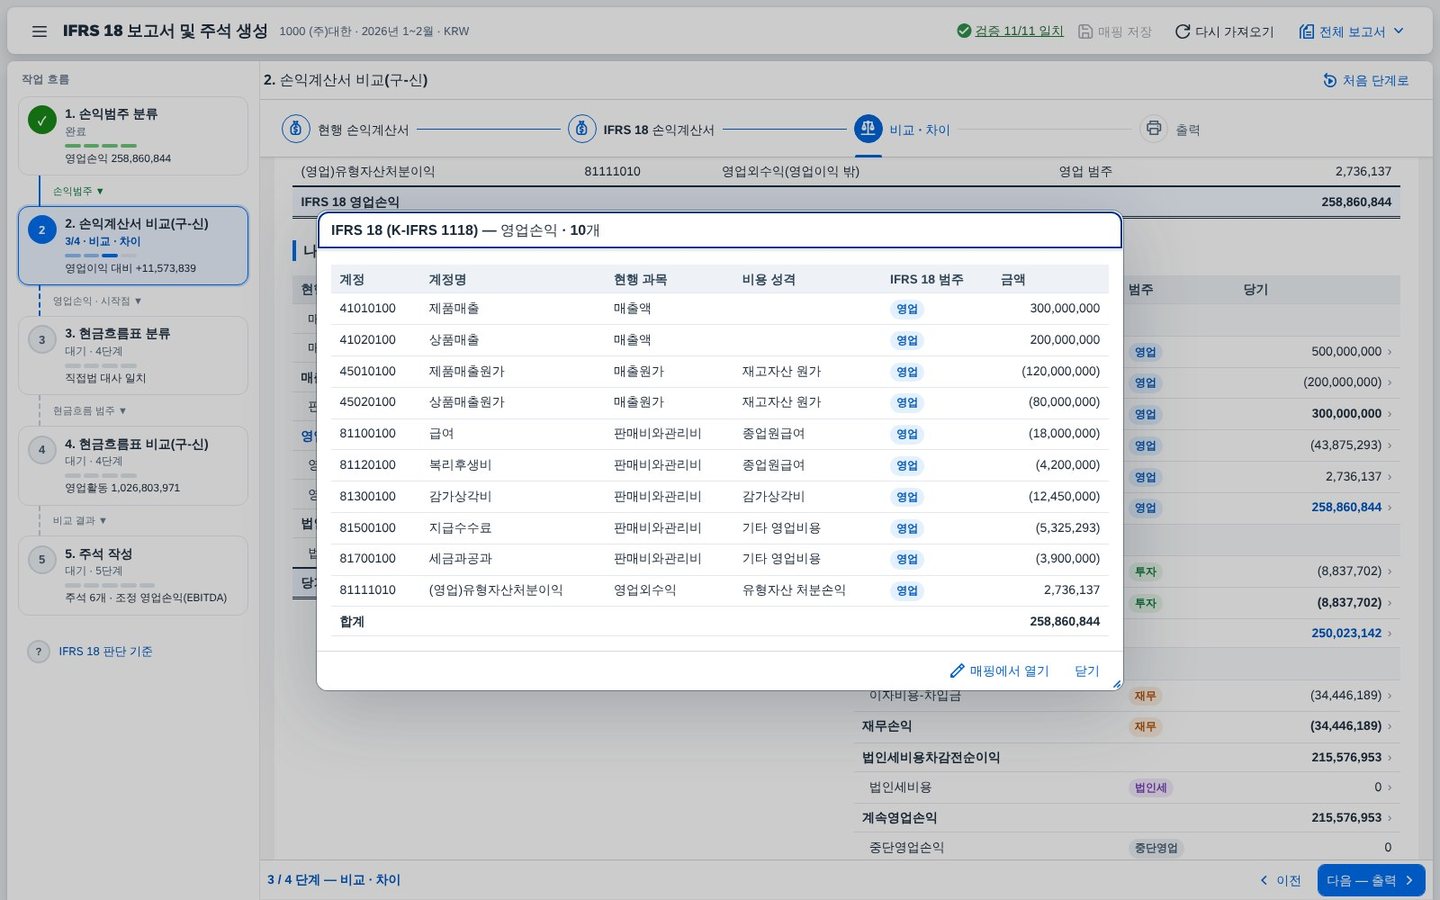Click the balance scale 비교·차이 icon

point(868,129)
